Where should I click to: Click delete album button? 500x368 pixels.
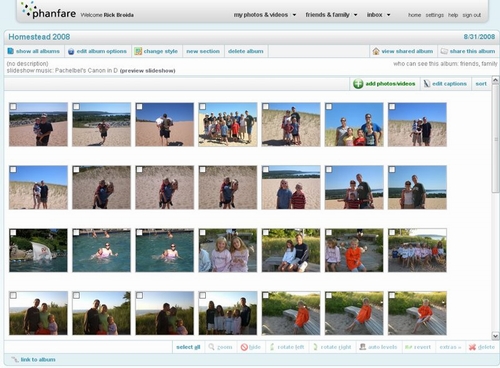coord(246,51)
